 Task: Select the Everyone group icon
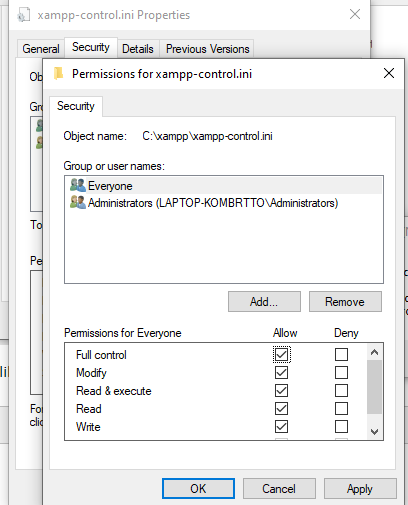(78, 185)
